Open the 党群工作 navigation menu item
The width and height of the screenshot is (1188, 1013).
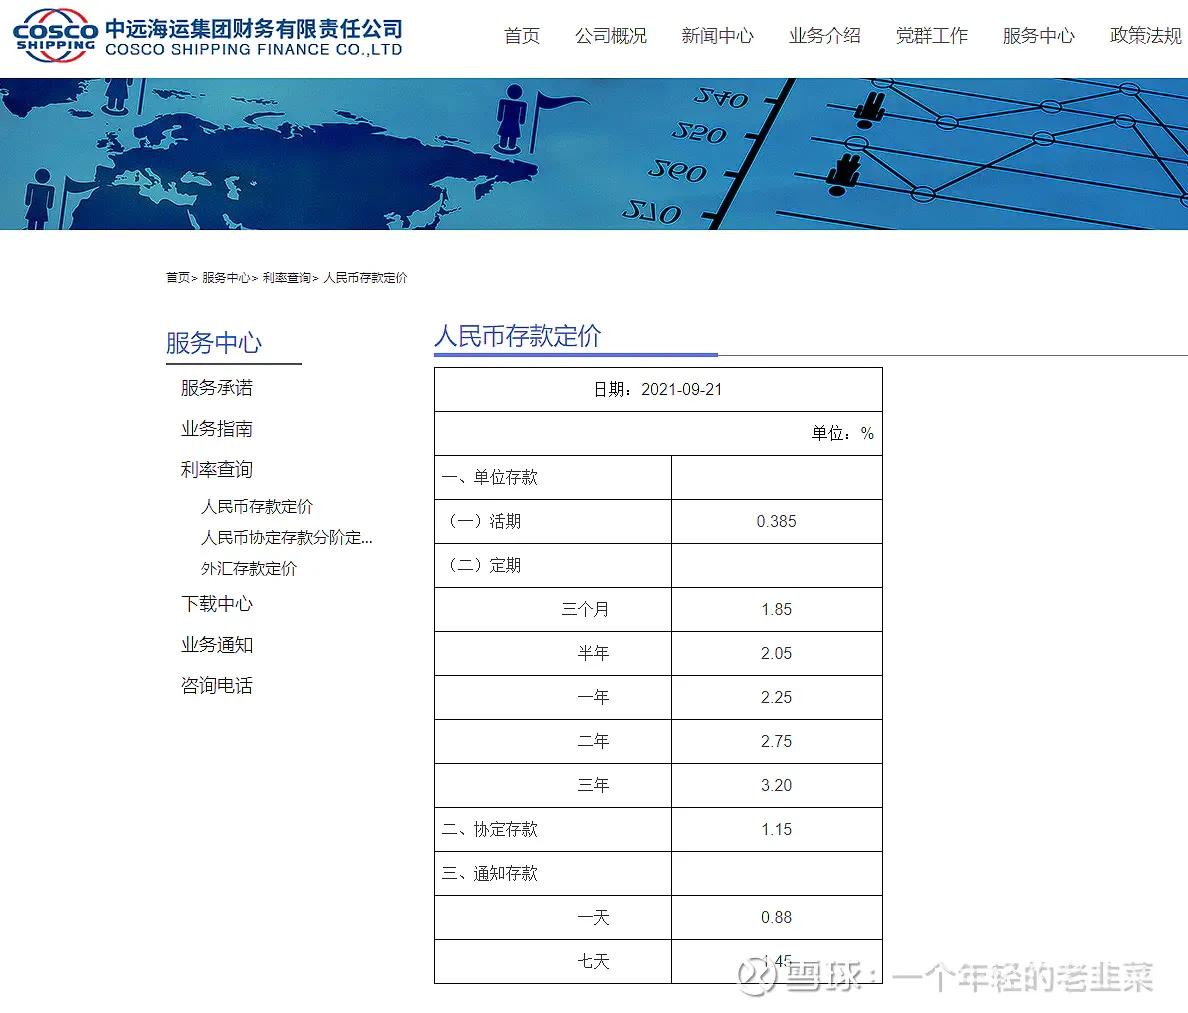931,36
